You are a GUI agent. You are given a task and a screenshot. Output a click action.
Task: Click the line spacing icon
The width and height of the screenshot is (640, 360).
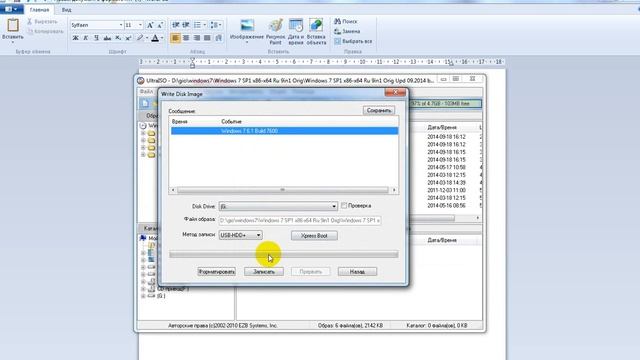click(214, 25)
